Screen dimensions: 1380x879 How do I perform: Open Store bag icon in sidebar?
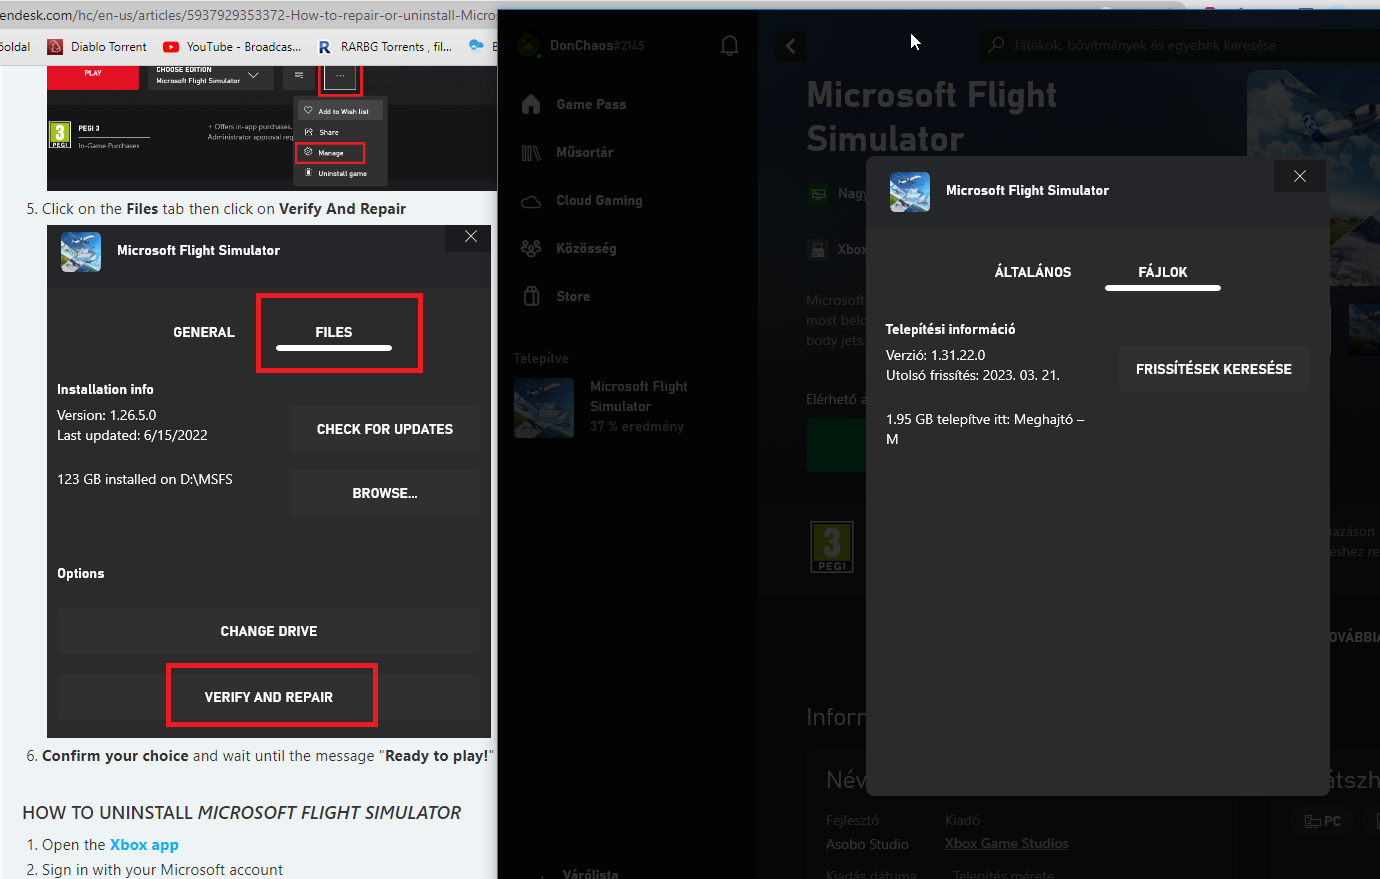click(531, 296)
